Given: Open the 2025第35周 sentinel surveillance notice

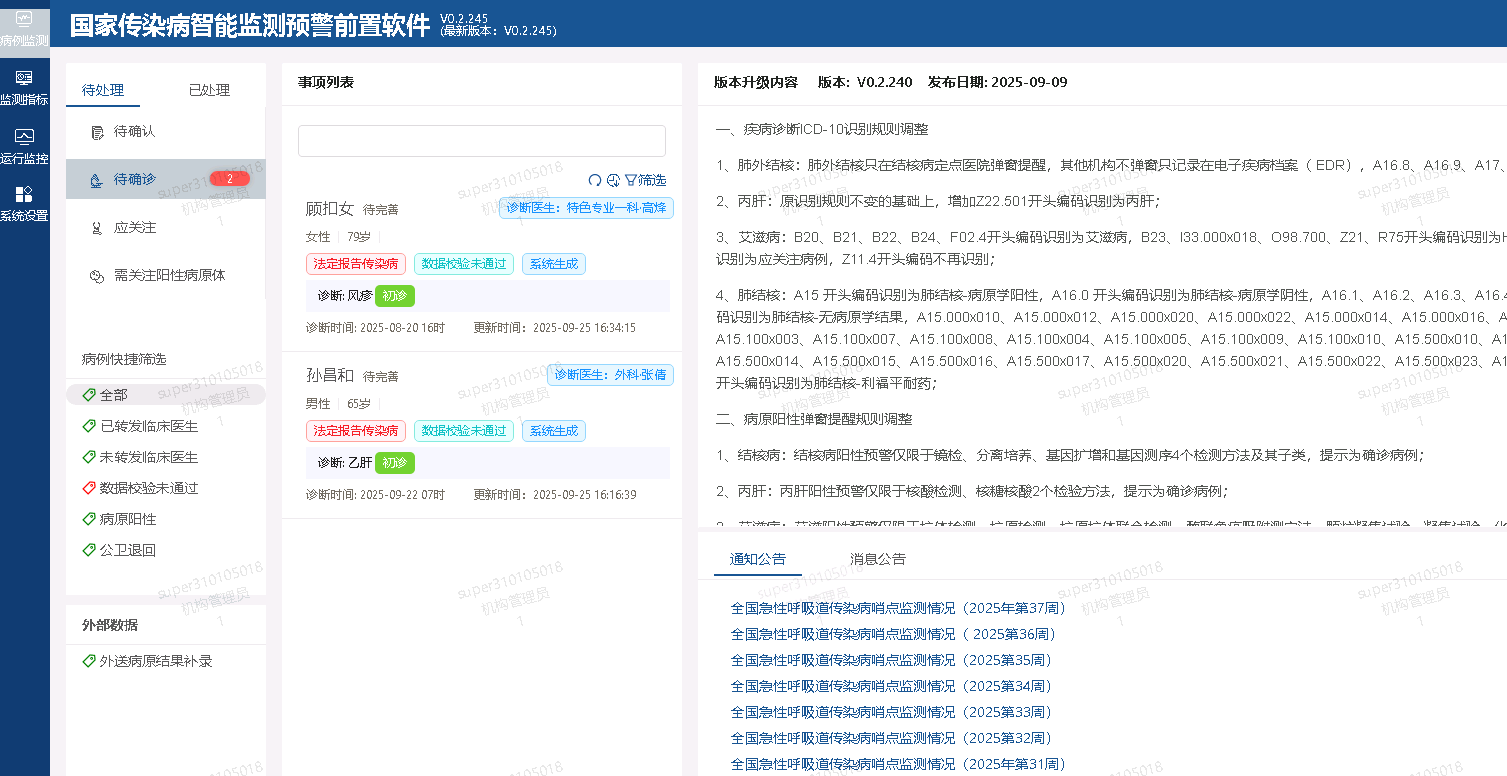Looking at the screenshot, I should pyautogui.click(x=892, y=660).
